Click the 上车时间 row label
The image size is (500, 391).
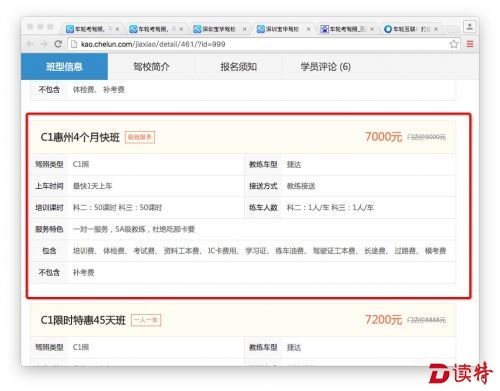pyautogui.click(x=49, y=186)
